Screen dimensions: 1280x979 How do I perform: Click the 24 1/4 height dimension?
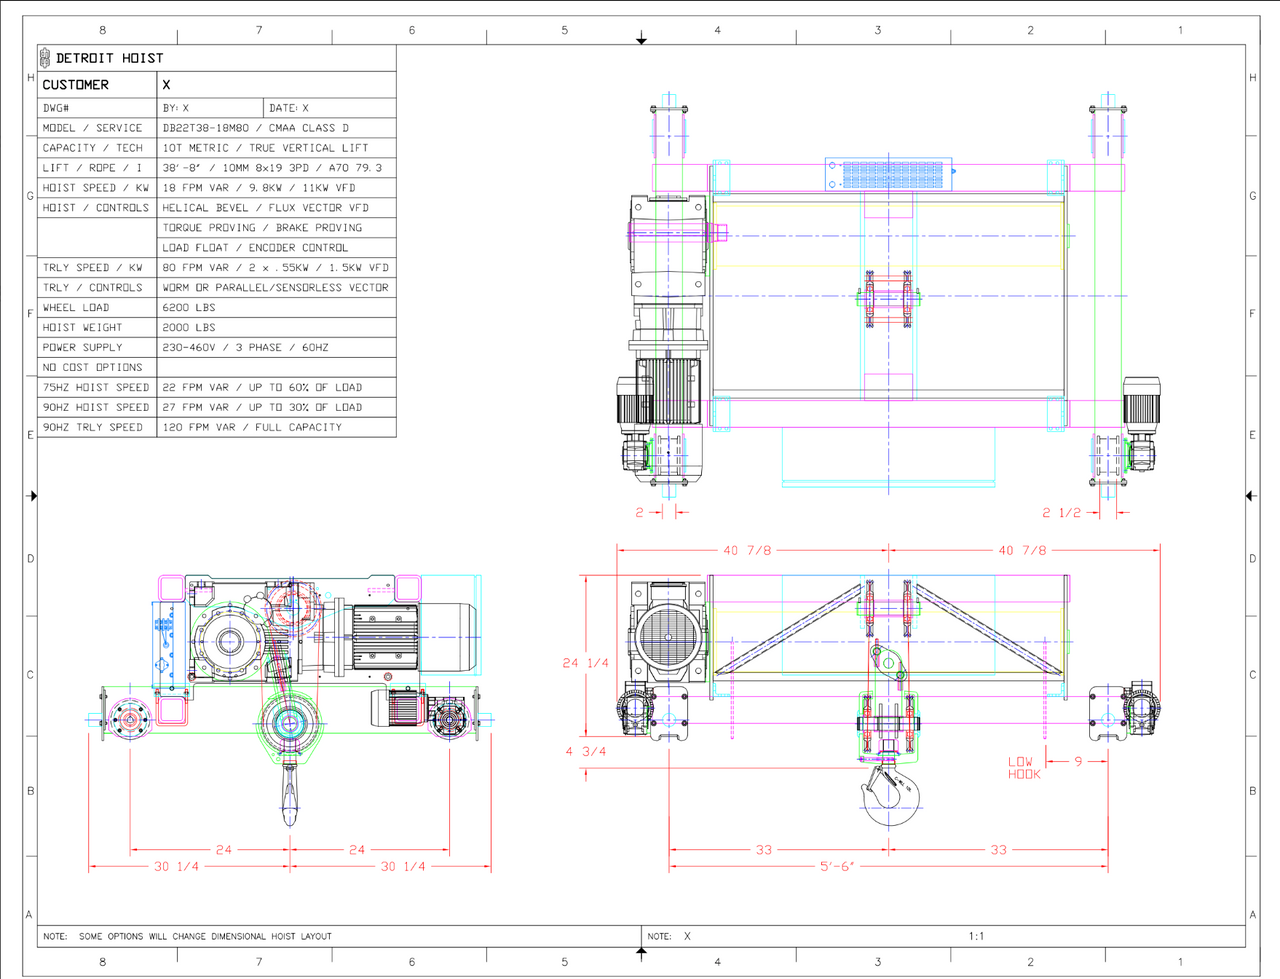(x=585, y=663)
